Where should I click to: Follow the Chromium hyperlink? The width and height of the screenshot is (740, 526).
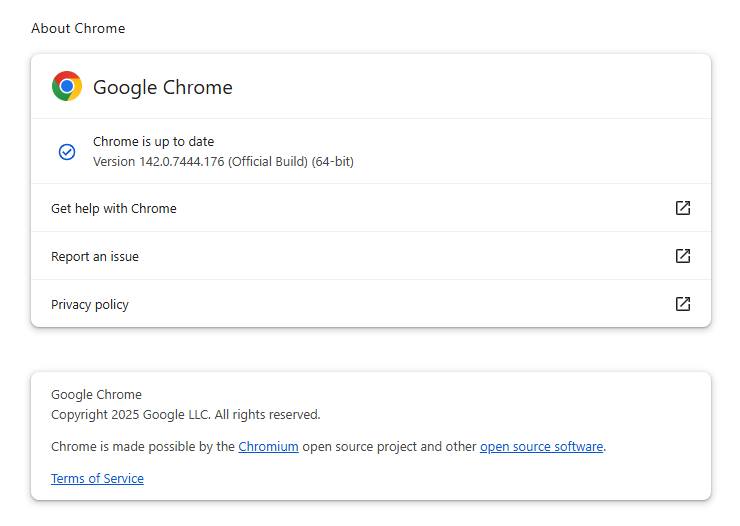[268, 447]
